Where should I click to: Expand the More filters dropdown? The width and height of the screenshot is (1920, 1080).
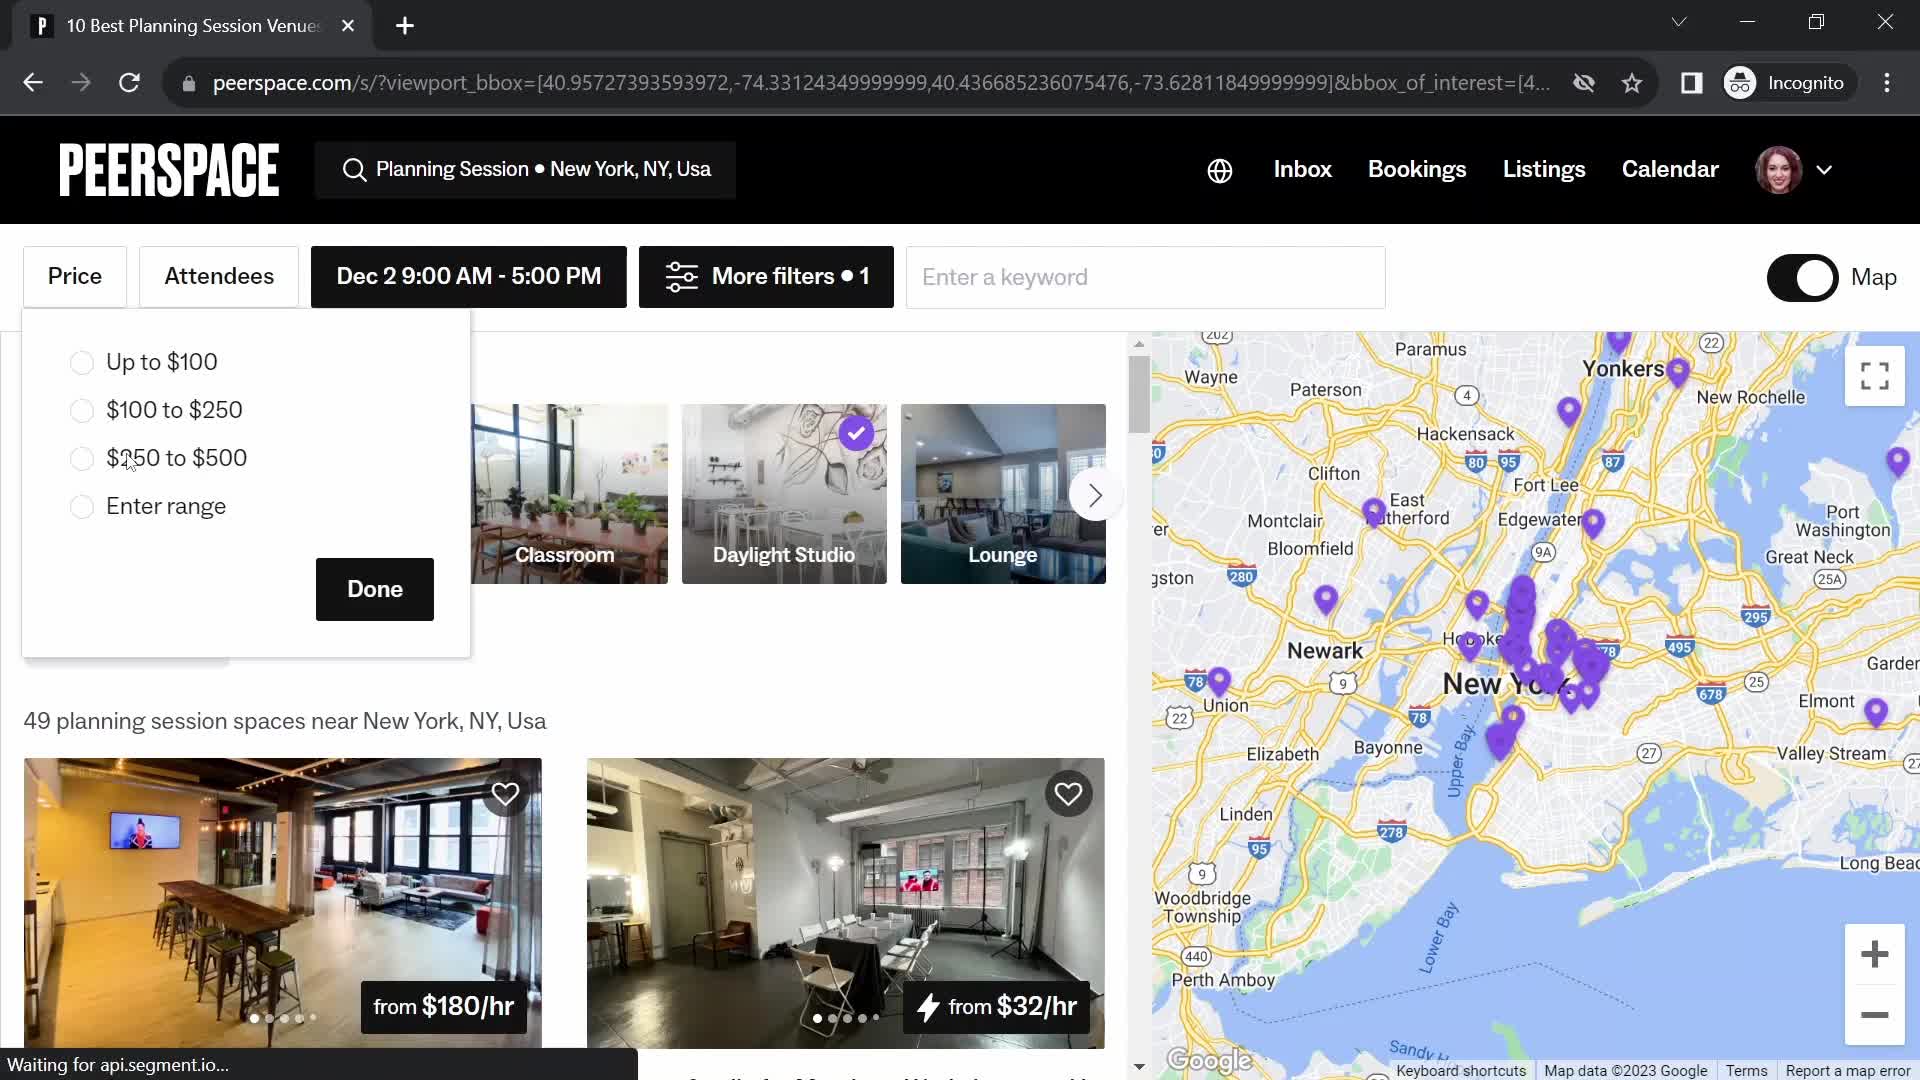tap(766, 277)
